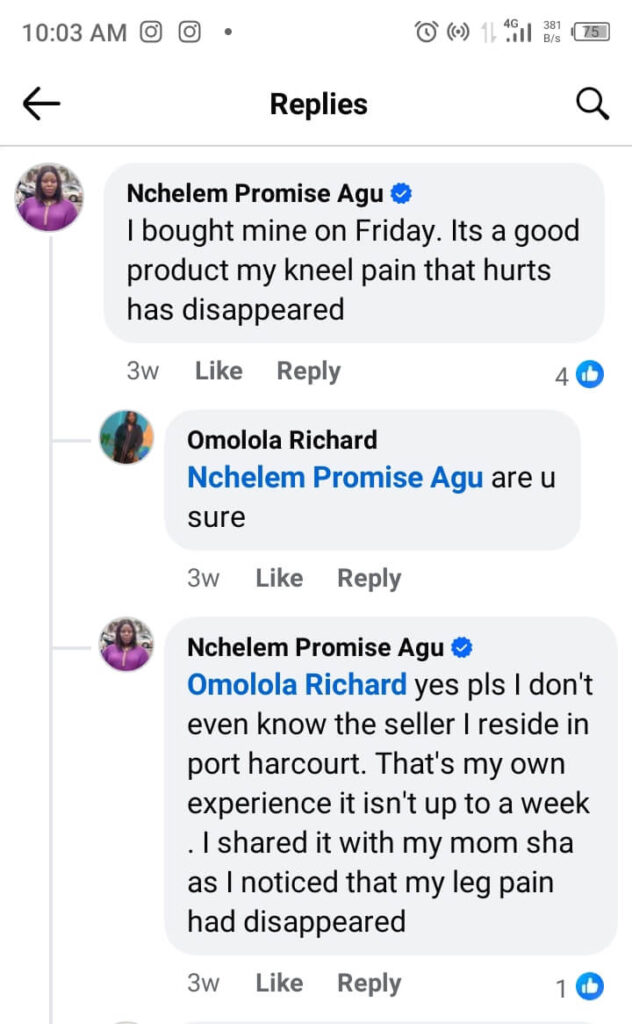Like the "yes pls I don't even know" reply
Screen dimensions: 632x1024
pos(279,983)
